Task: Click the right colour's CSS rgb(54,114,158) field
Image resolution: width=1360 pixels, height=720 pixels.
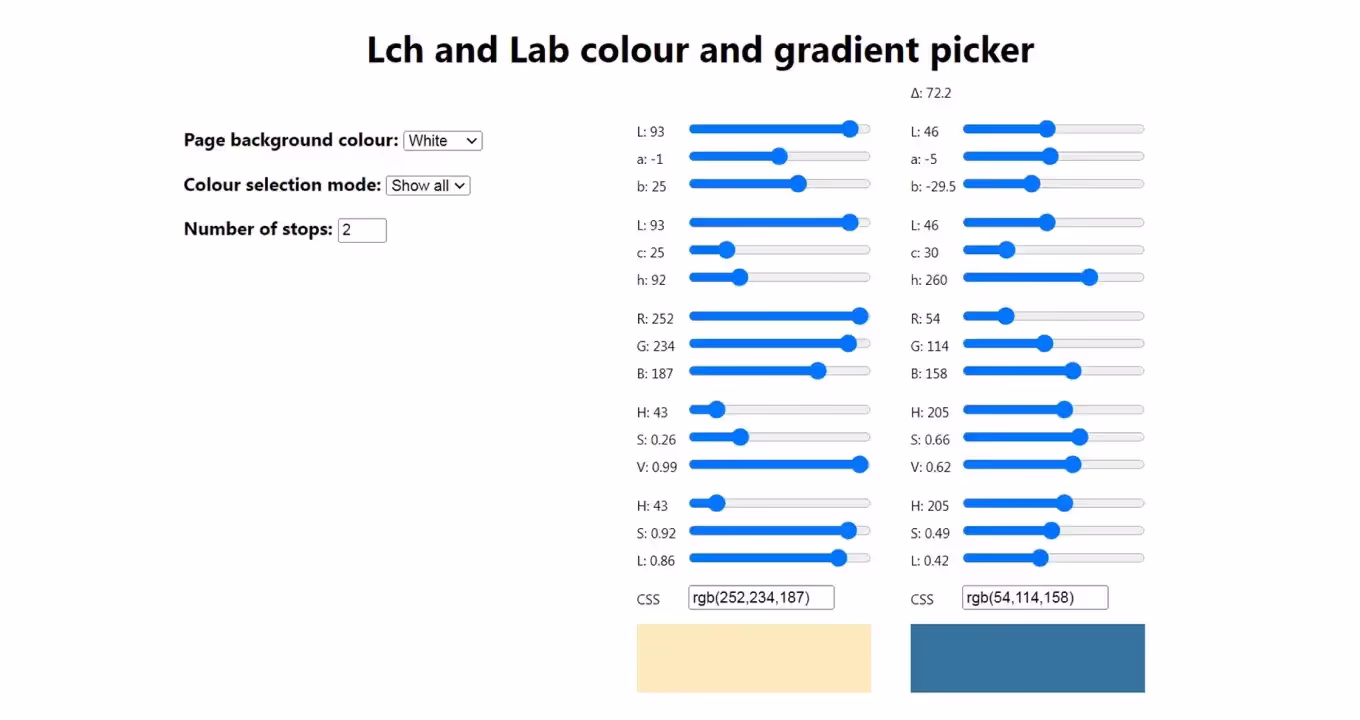Action: pos(1035,598)
